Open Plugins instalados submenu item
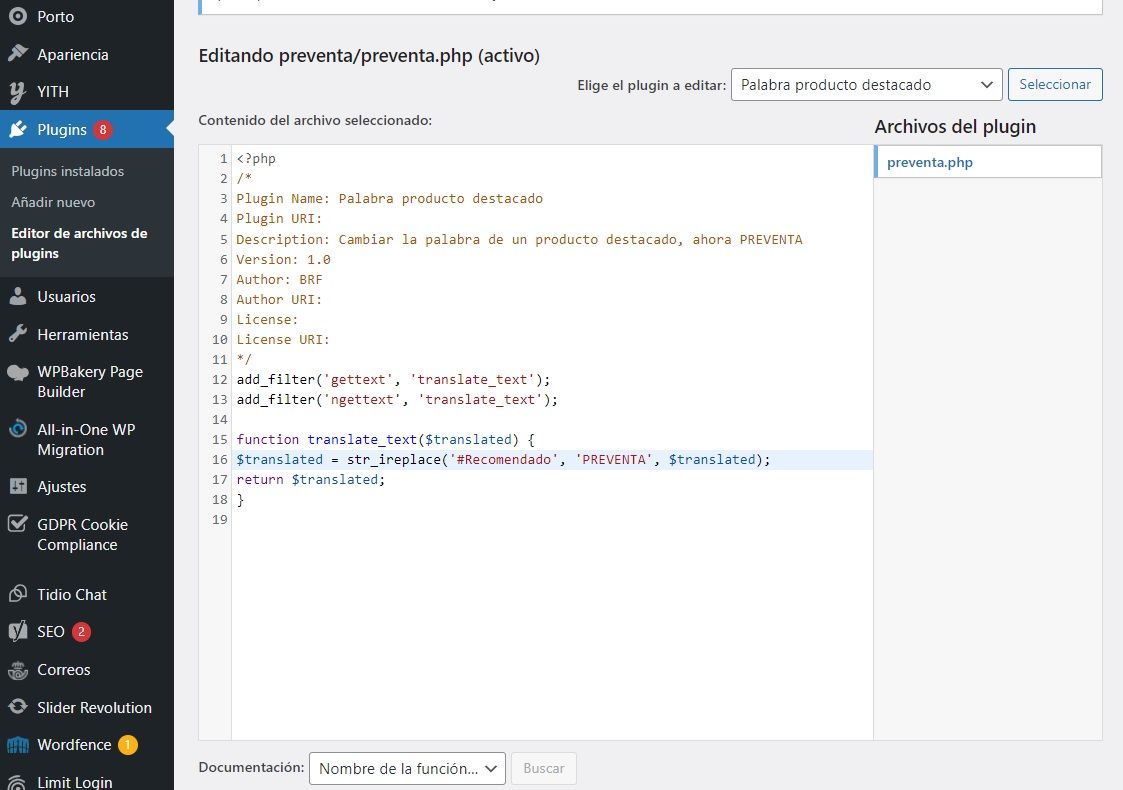Screen dimensions: 1123x790 click(x=68, y=171)
